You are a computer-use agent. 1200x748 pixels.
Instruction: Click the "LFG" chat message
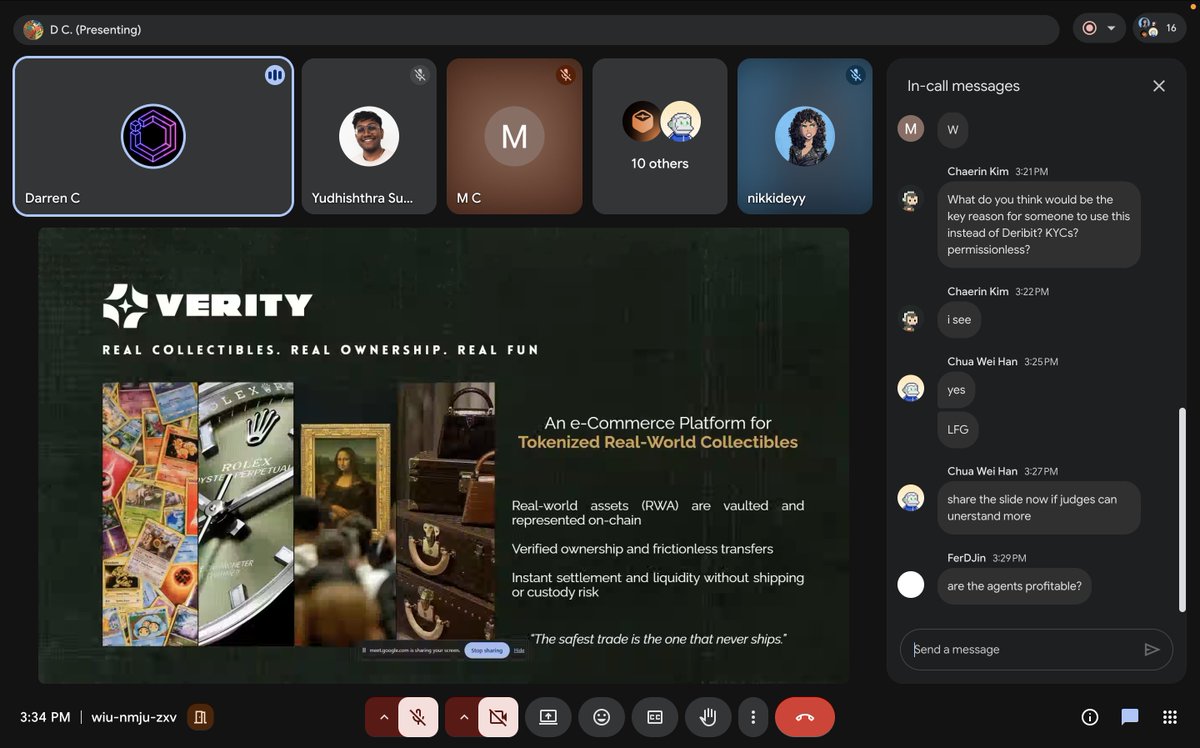(x=958, y=429)
